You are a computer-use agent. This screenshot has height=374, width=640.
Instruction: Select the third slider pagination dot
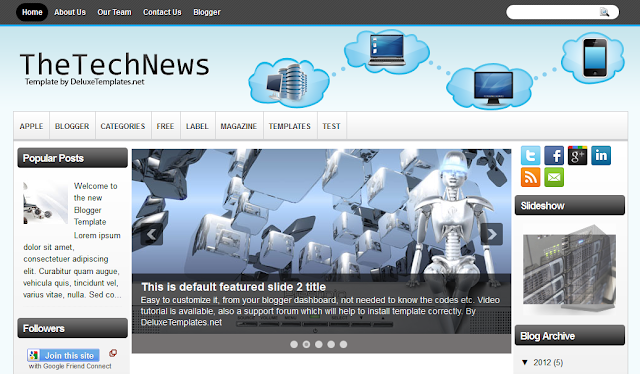click(319, 345)
